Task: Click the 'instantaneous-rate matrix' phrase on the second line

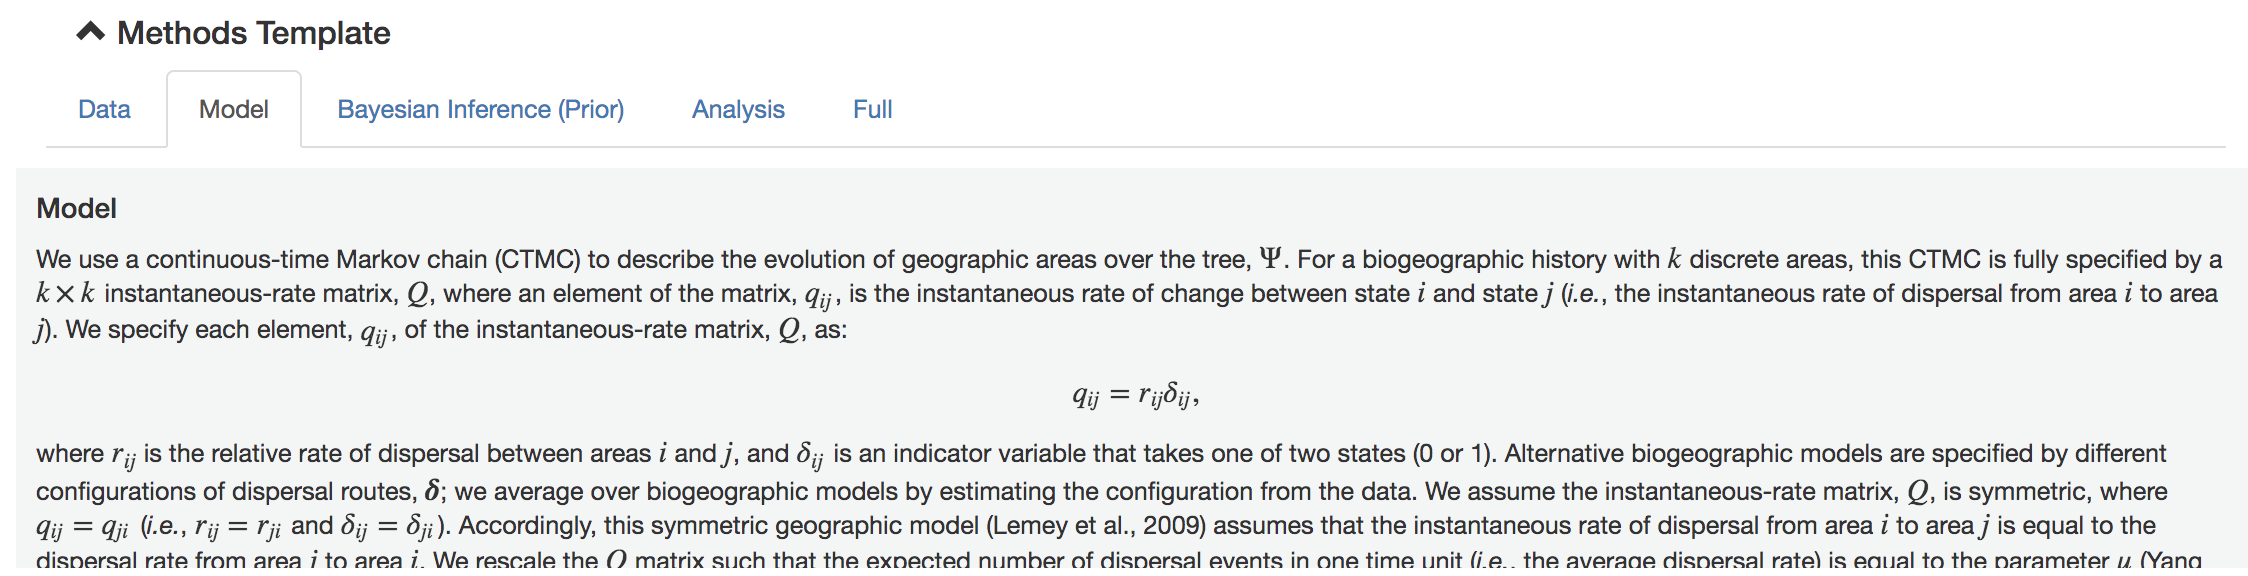Action: pyautogui.click(x=250, y=294)
